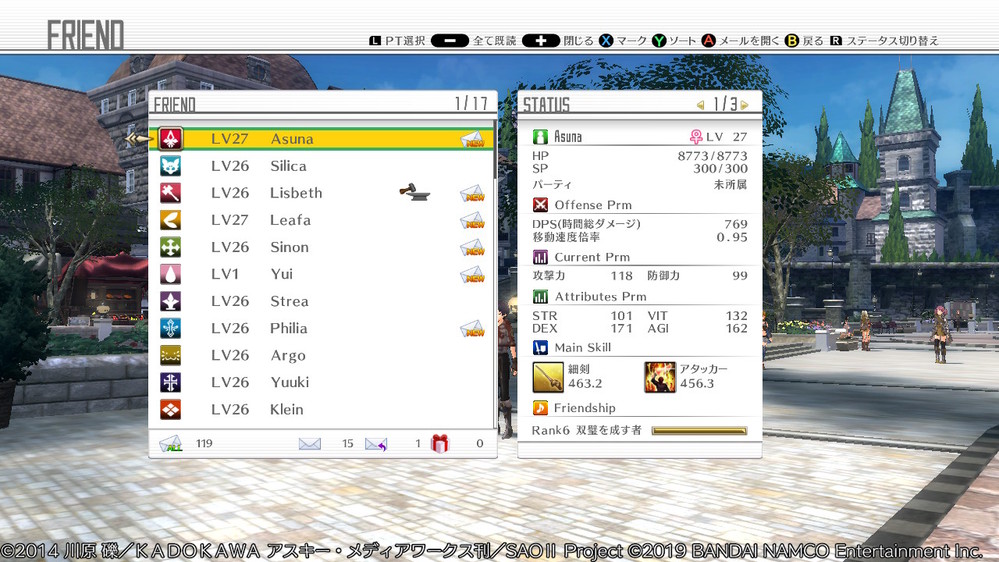Select Lisbeth's mace class icon
The width and height of the screenshot is (999, 562).
point(170,193)
